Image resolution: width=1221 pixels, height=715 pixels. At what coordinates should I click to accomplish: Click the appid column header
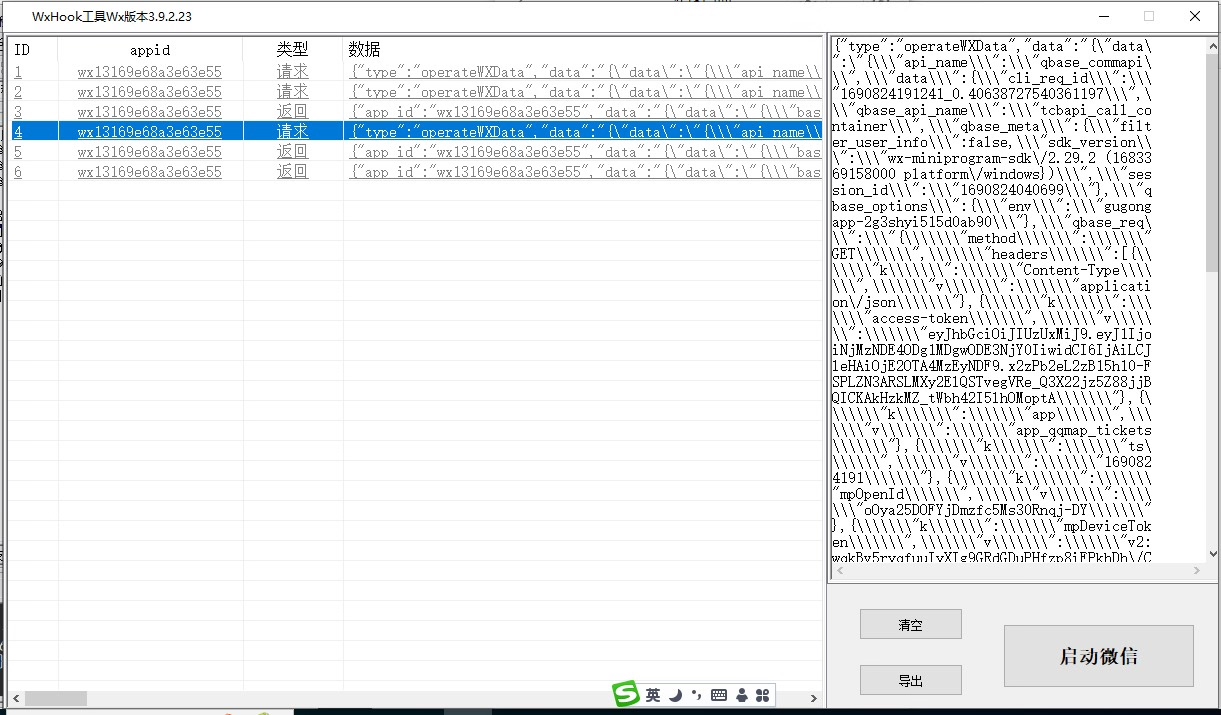tap(151, 49)
